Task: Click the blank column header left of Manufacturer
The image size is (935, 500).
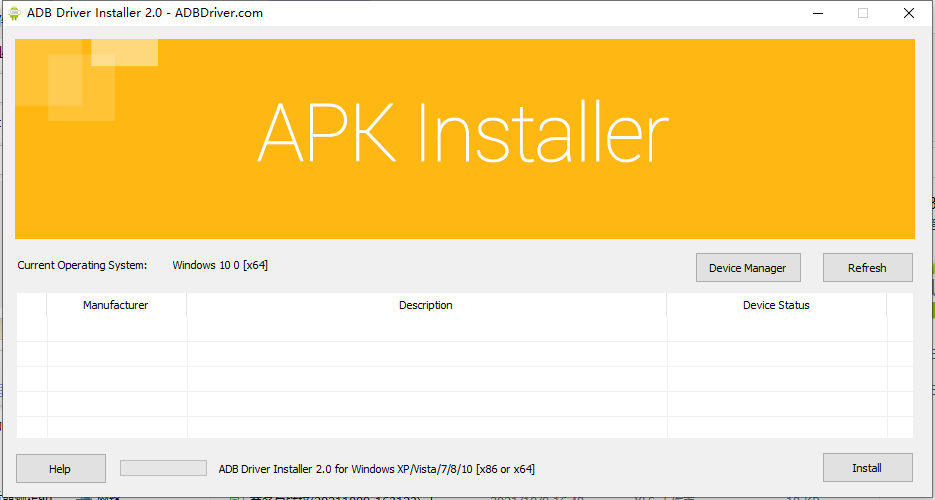Action: 32,305
